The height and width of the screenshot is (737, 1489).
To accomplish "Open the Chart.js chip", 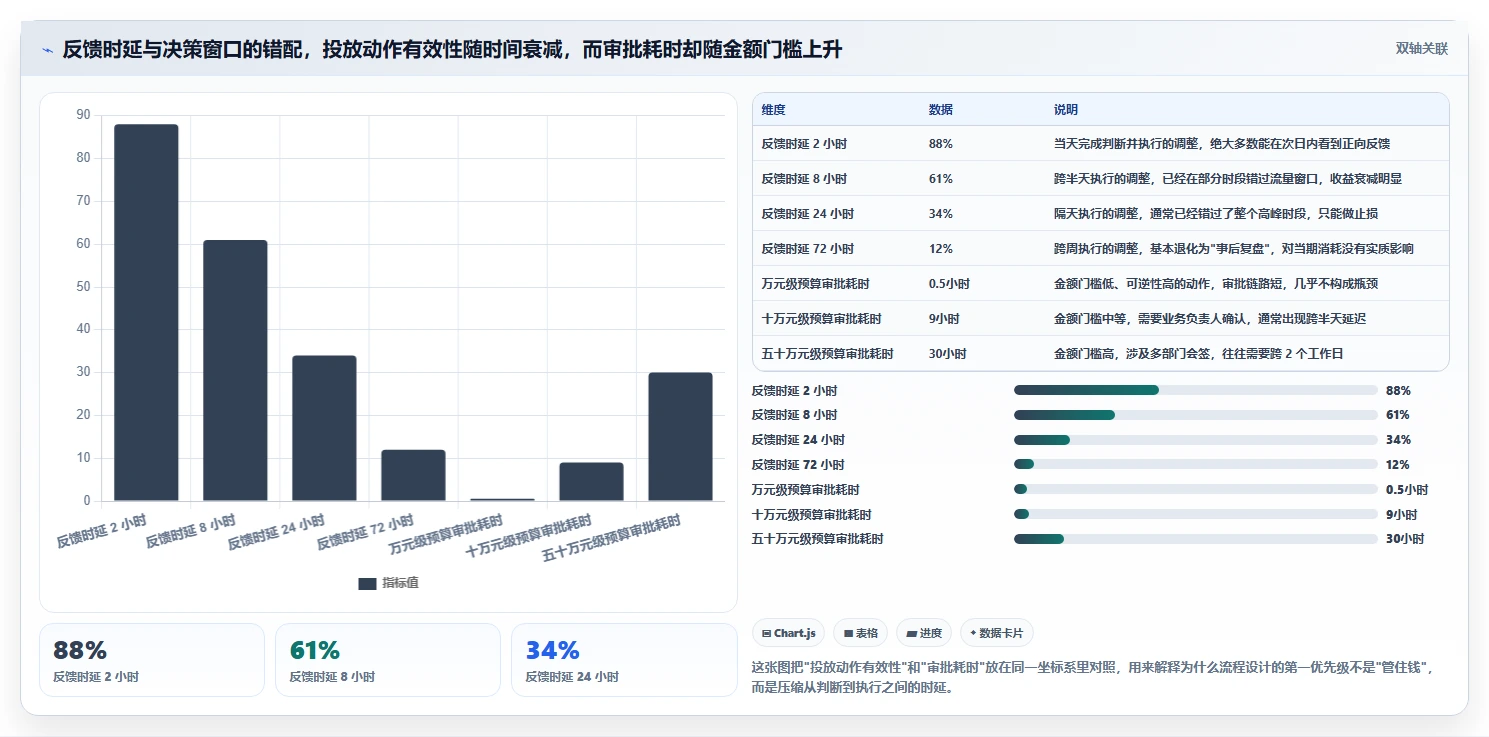I will point(788,633).
